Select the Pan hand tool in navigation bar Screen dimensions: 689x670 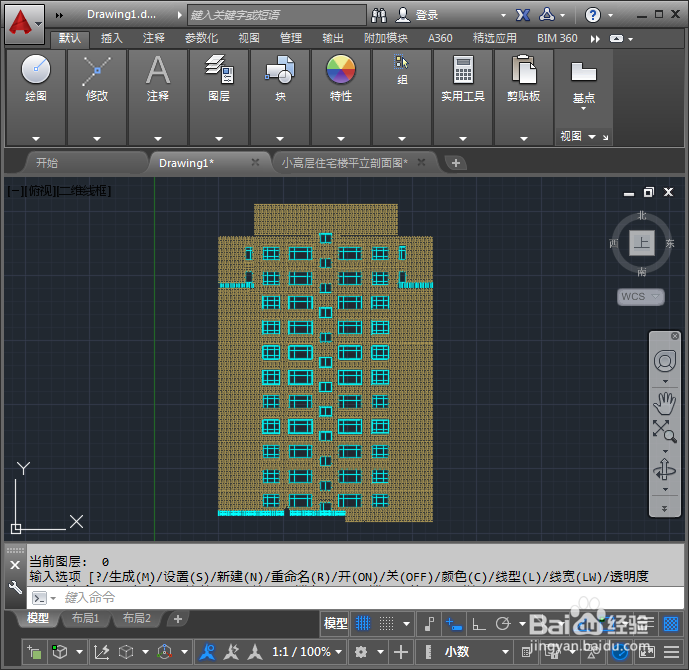point(664,403)
